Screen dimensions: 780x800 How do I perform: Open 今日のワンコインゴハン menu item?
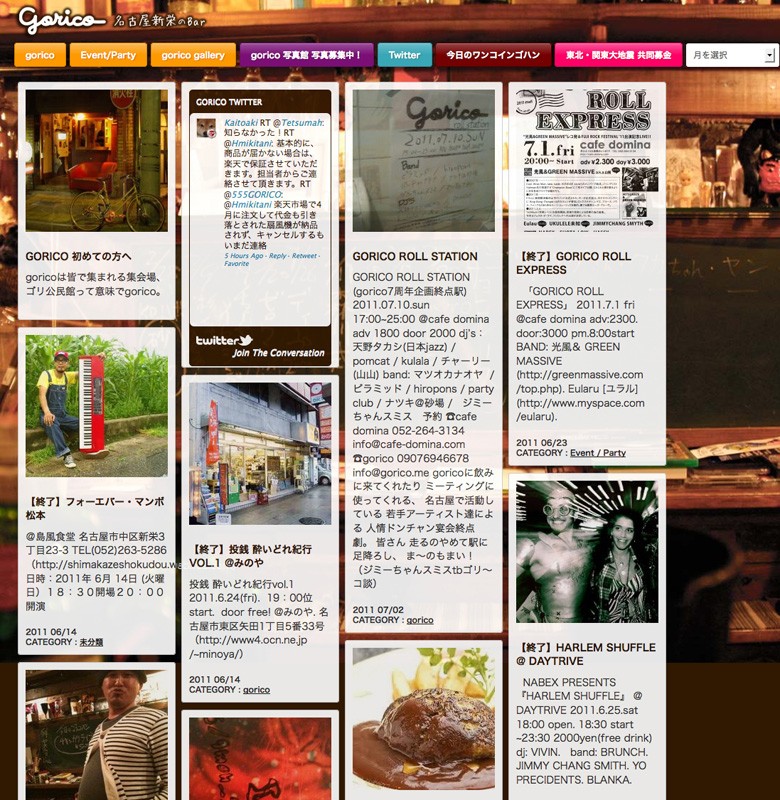click(x=492, y=55)
